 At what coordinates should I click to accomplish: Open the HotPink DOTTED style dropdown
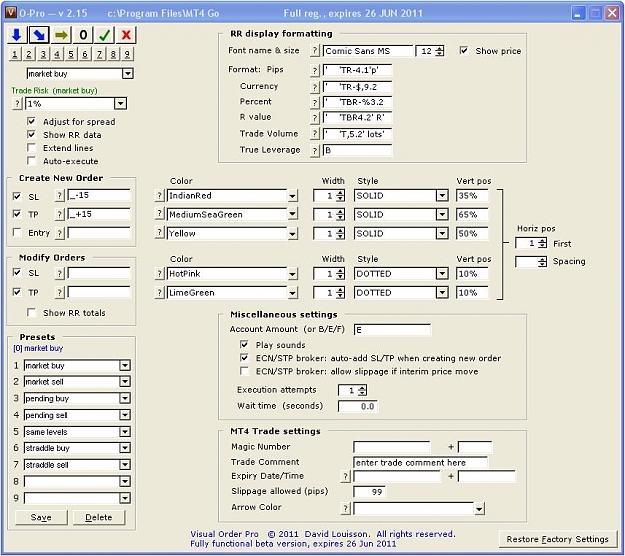[442, 274]
